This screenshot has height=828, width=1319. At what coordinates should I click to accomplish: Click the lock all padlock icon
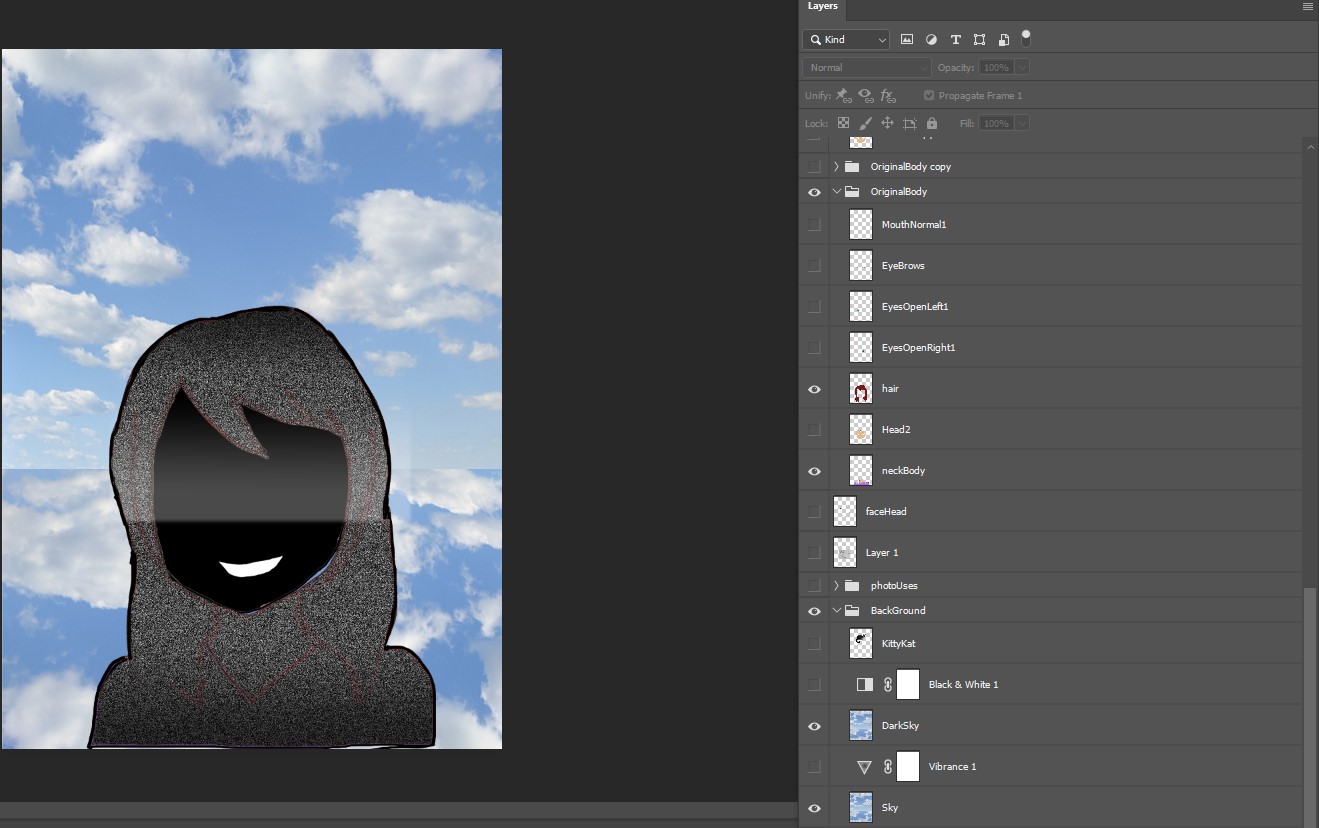coord(932,123)
